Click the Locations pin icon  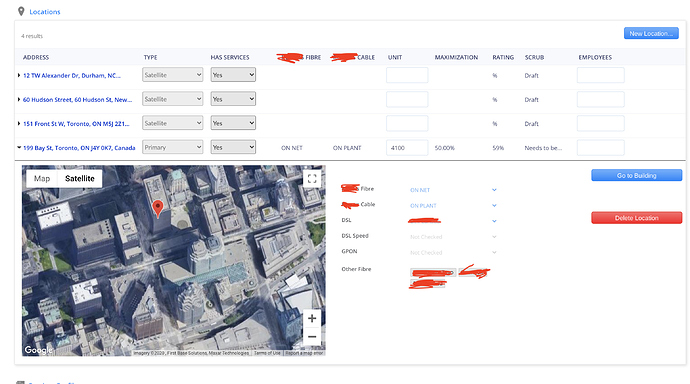[21, 11]
